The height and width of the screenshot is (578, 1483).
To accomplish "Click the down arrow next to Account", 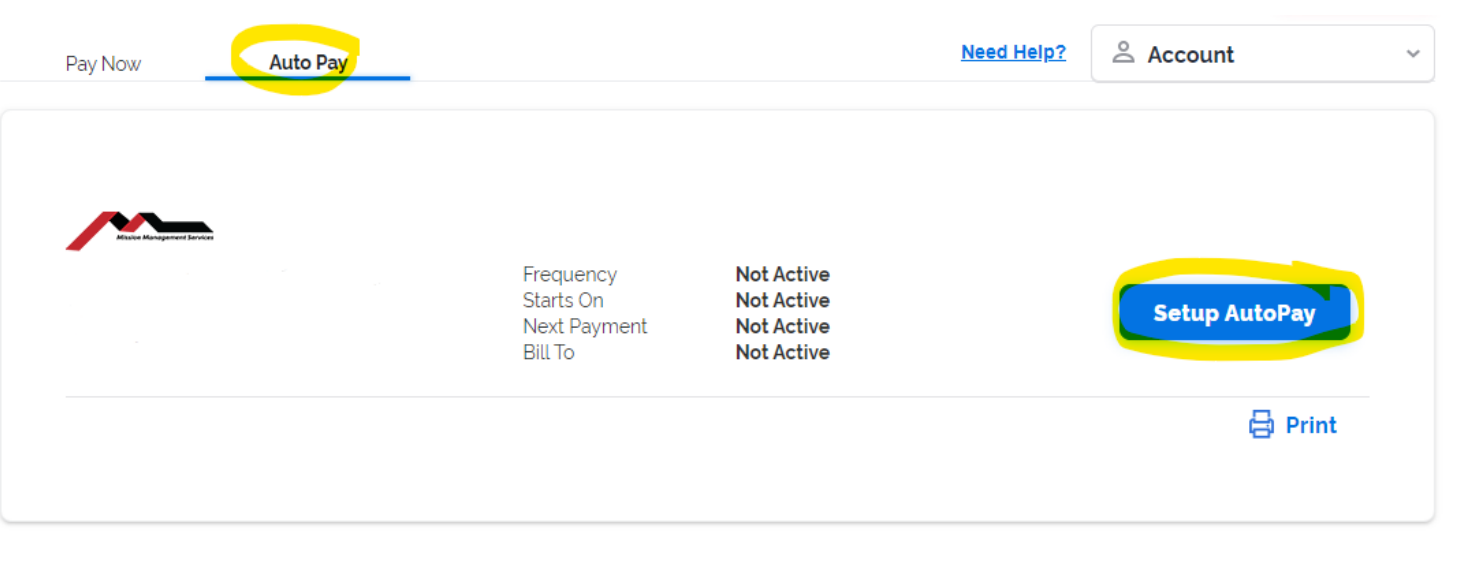I will [x=1413, y=54].
